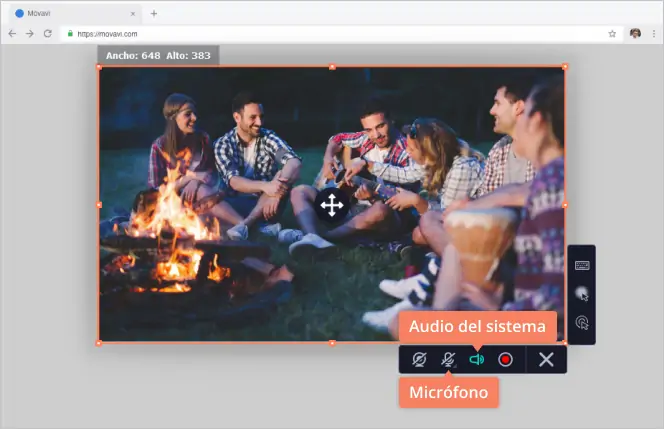Open the browser profile avatar
Screen dimensions: 664x429
tap(635, 33)
